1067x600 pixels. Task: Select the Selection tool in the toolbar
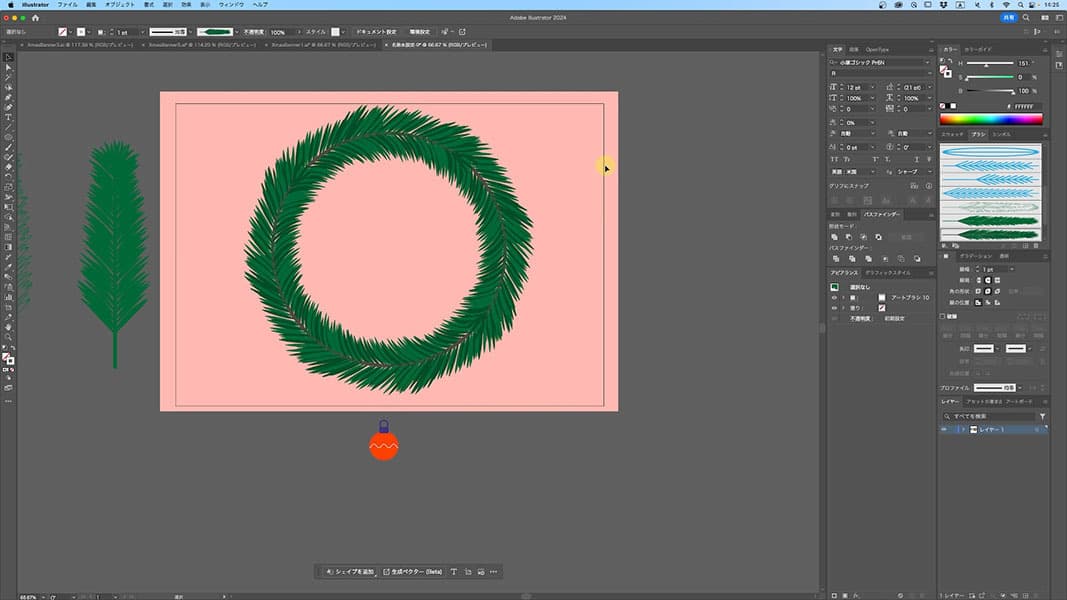(8, 57)
